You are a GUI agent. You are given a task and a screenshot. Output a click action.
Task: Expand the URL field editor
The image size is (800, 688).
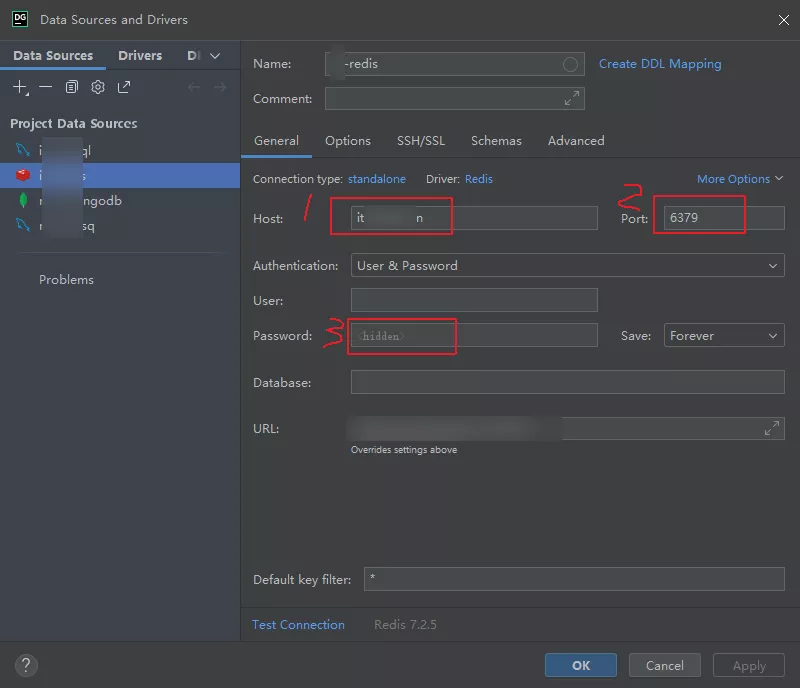(x=771, y=428)
